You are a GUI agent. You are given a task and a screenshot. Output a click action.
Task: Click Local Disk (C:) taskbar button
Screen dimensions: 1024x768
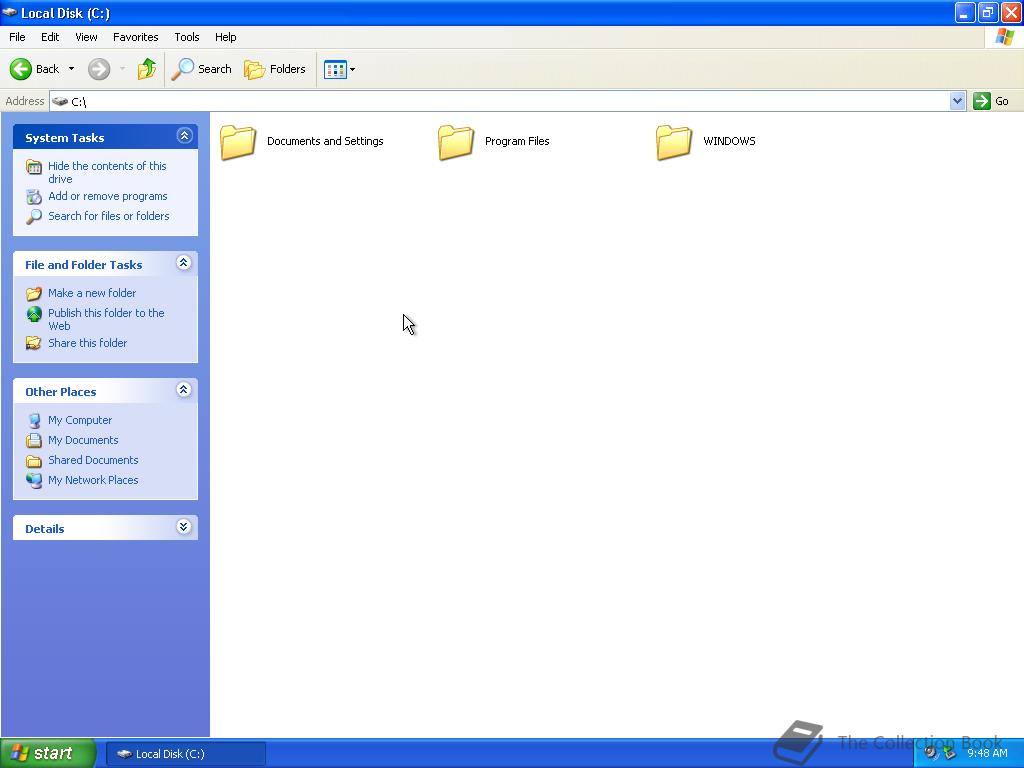pyautogui.click(x=185, y=754)
